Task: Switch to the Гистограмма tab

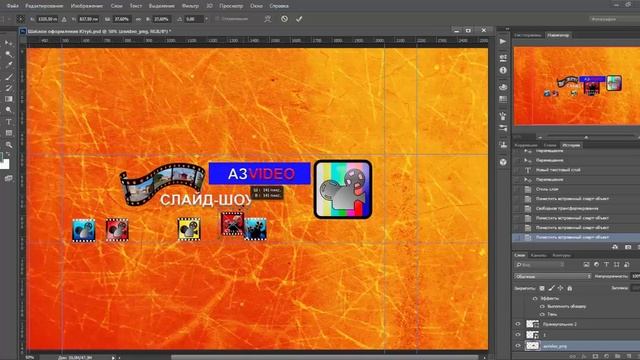Action: pos(528,36)
